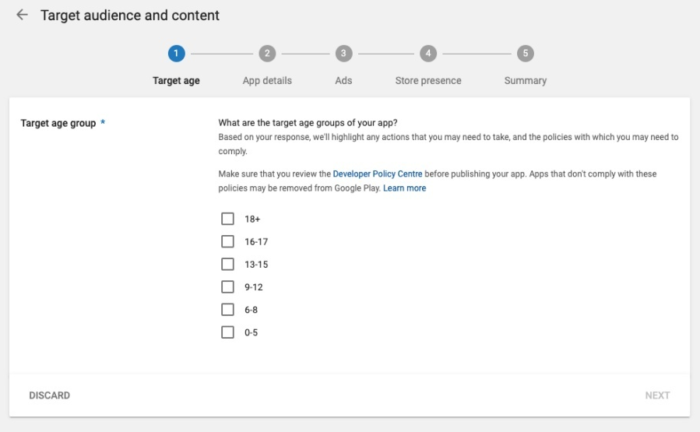Check the 0-5 age group box

click(x=228, y=332)
